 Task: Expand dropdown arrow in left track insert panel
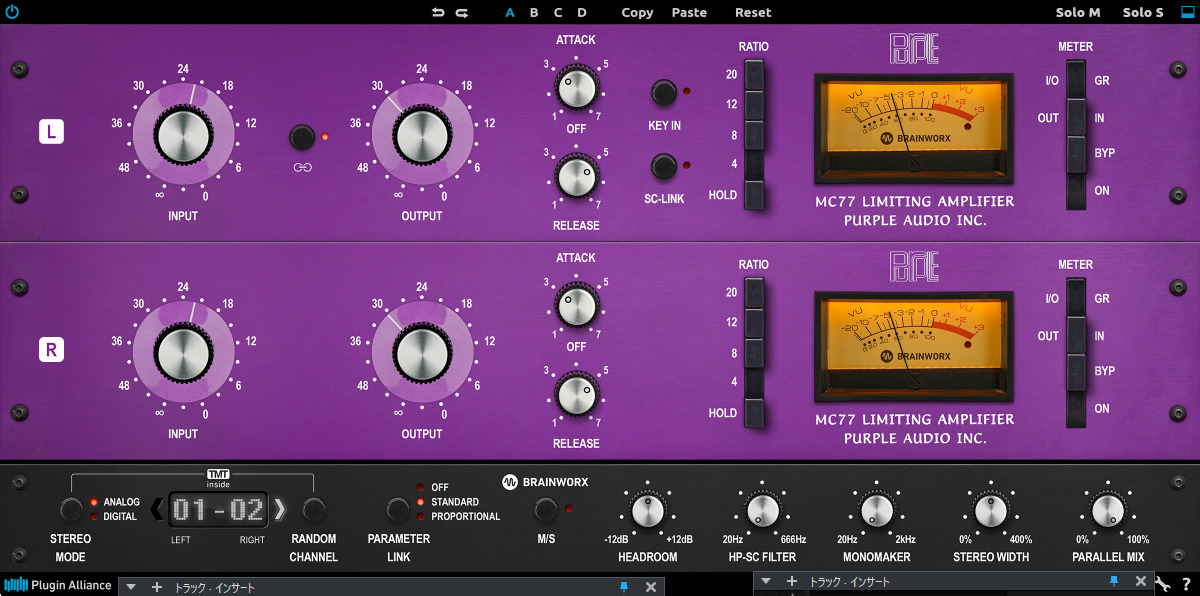(131, 587)
